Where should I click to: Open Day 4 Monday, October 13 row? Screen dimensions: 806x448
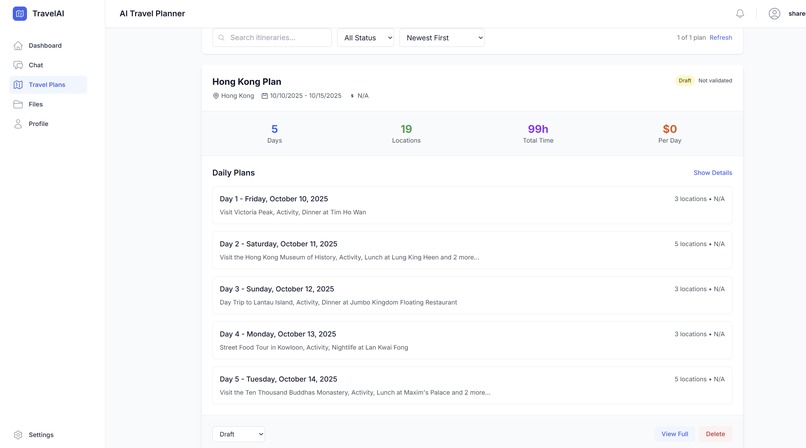click(x=472, y=340)
